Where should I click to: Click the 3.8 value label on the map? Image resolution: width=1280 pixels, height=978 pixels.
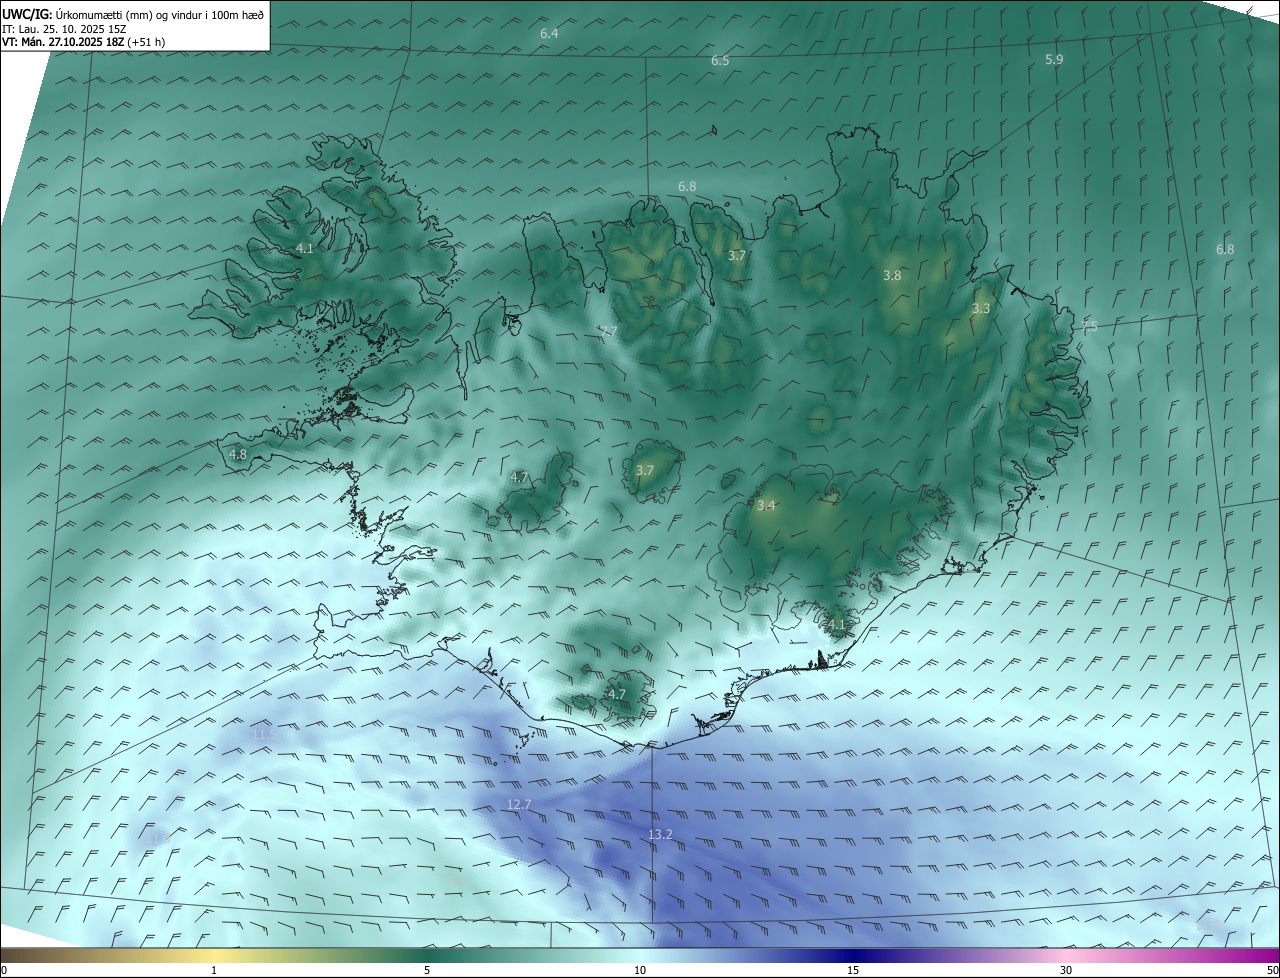[x=892, y=275]
